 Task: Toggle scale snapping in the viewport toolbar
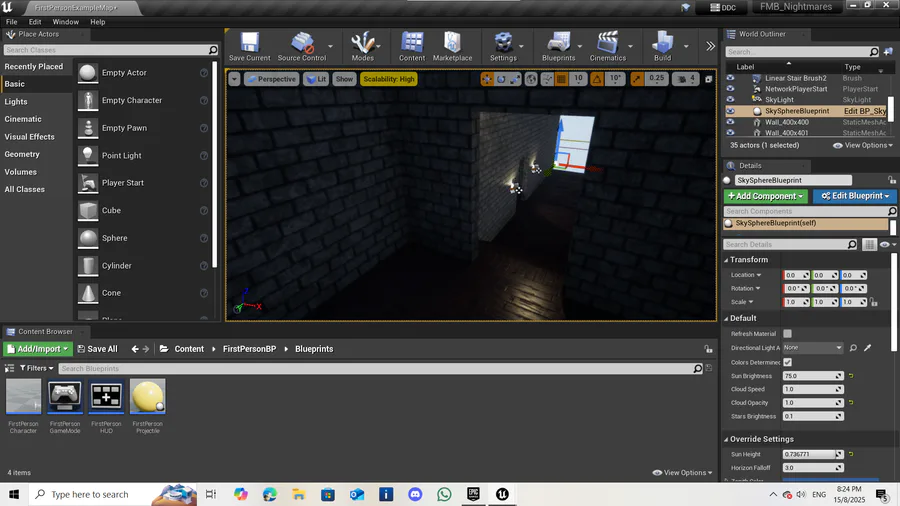[637, 79]
